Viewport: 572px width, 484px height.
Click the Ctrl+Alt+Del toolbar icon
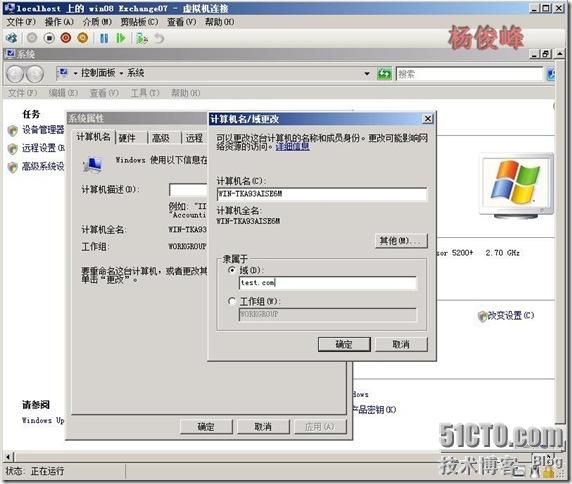[11, 38]
